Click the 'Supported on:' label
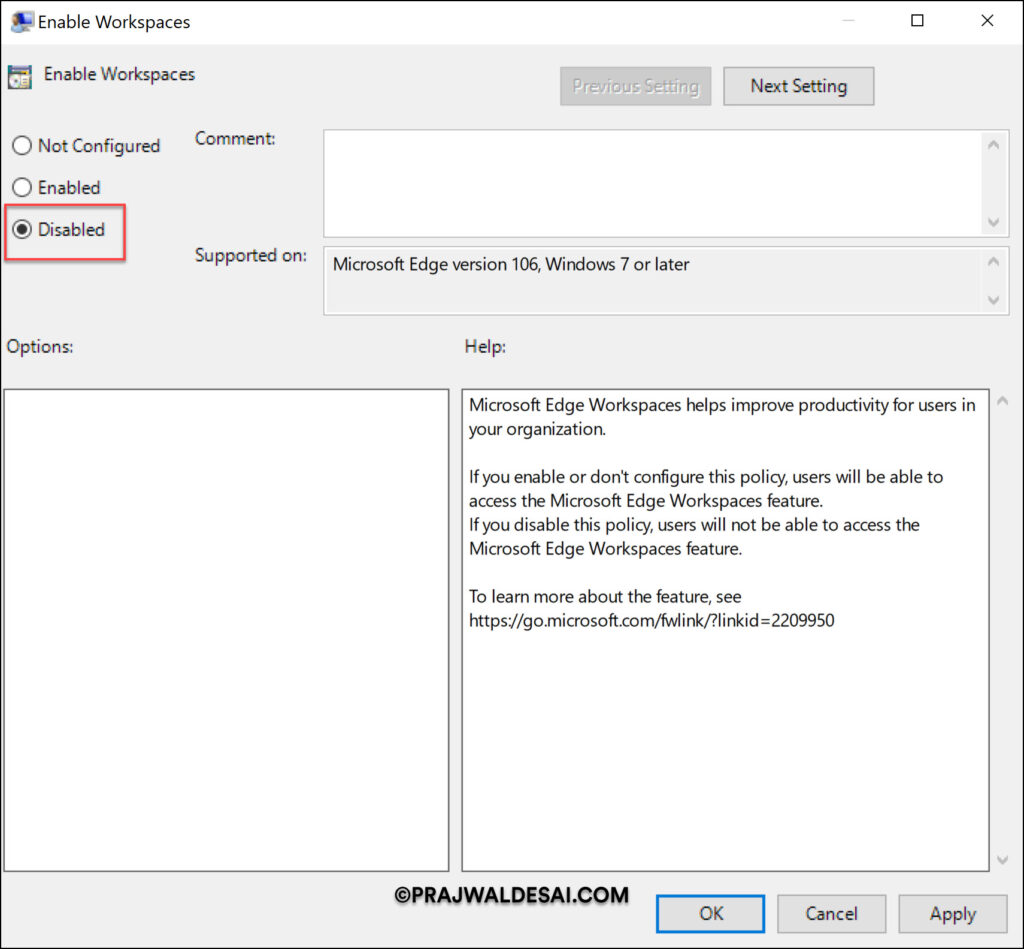Viewport: 1024px width, 949px height. coord(251,255)
